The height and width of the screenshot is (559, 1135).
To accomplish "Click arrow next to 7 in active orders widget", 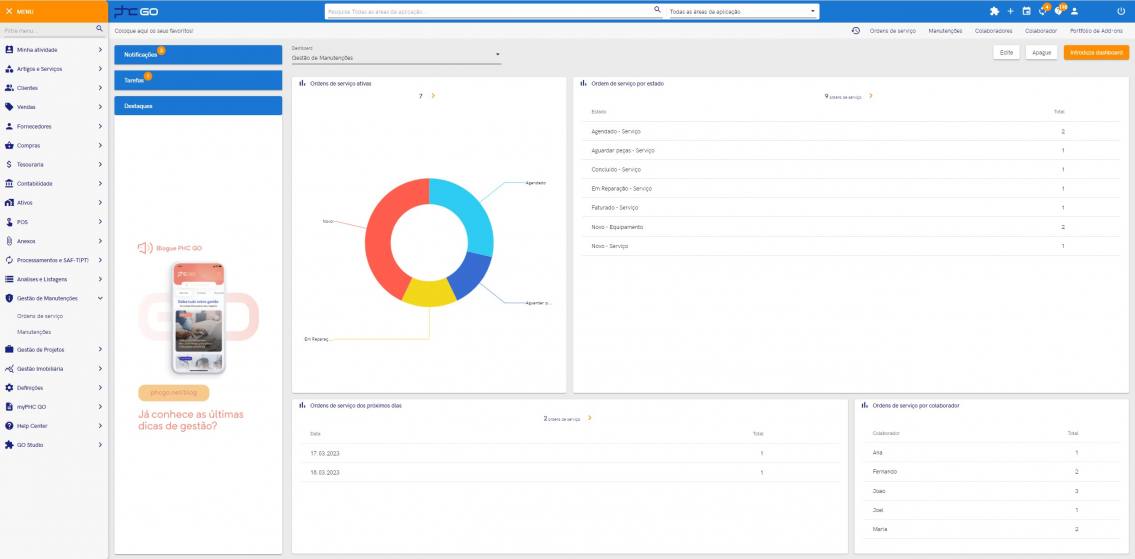I will 433,96.
